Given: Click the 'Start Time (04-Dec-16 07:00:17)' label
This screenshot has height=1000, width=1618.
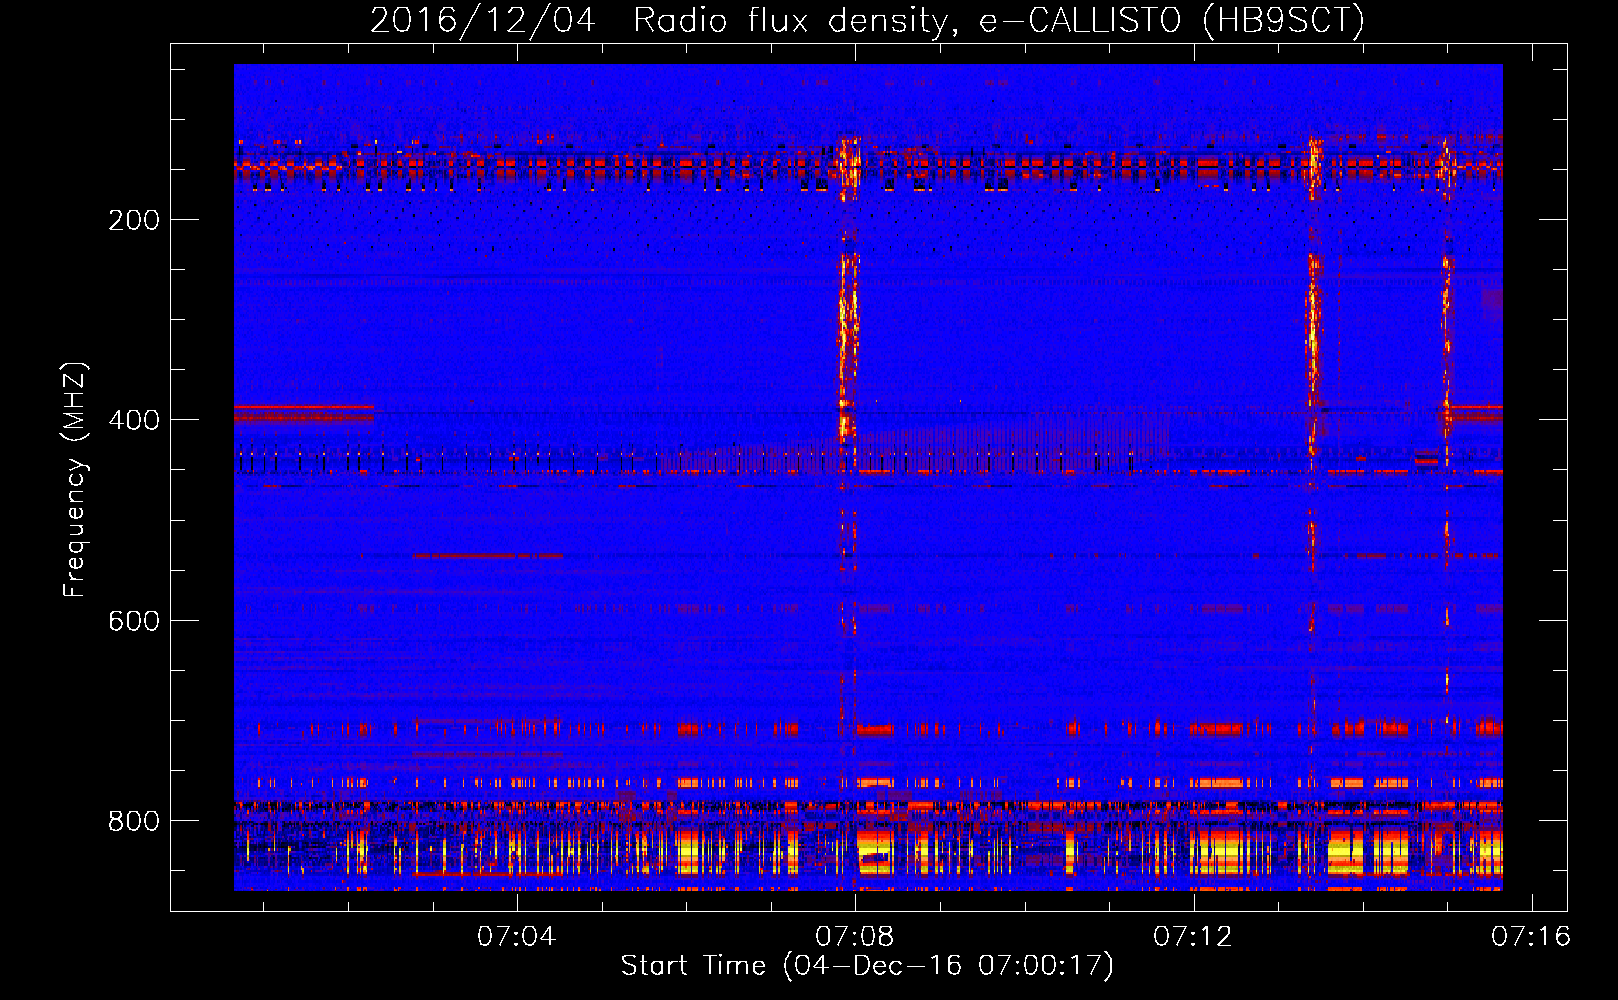Looking at the screenshot, I should pos(867,966).
